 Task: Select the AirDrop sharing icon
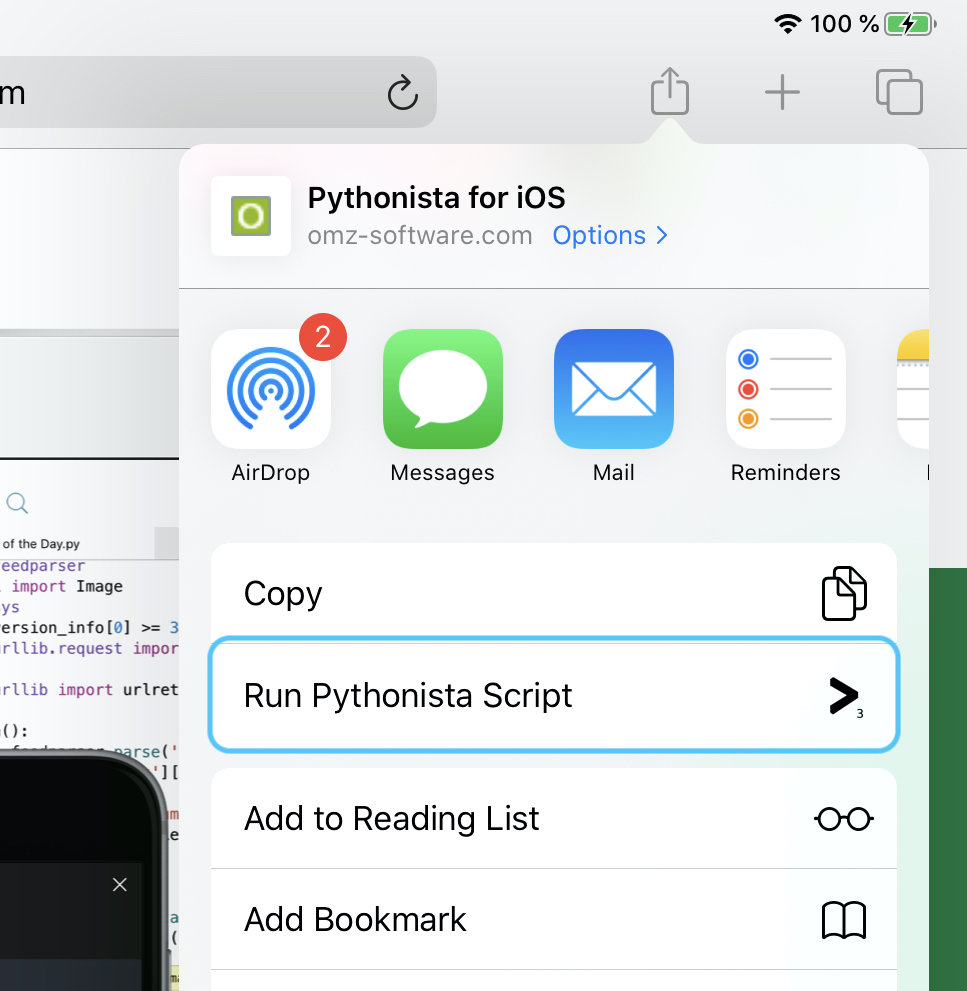pyautogui.click(x=270, y=389)
